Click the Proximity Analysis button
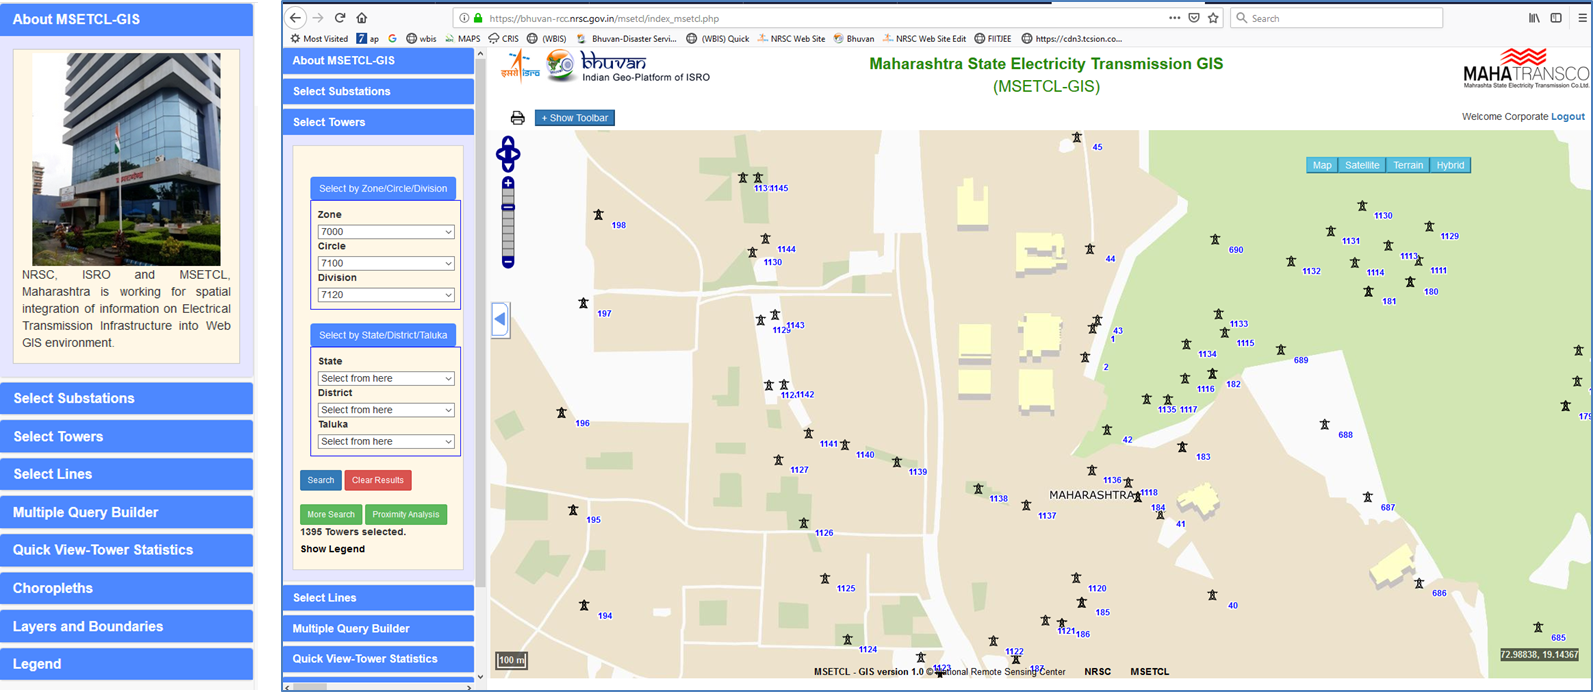The image size is (1593, 692). click(406, 514)
